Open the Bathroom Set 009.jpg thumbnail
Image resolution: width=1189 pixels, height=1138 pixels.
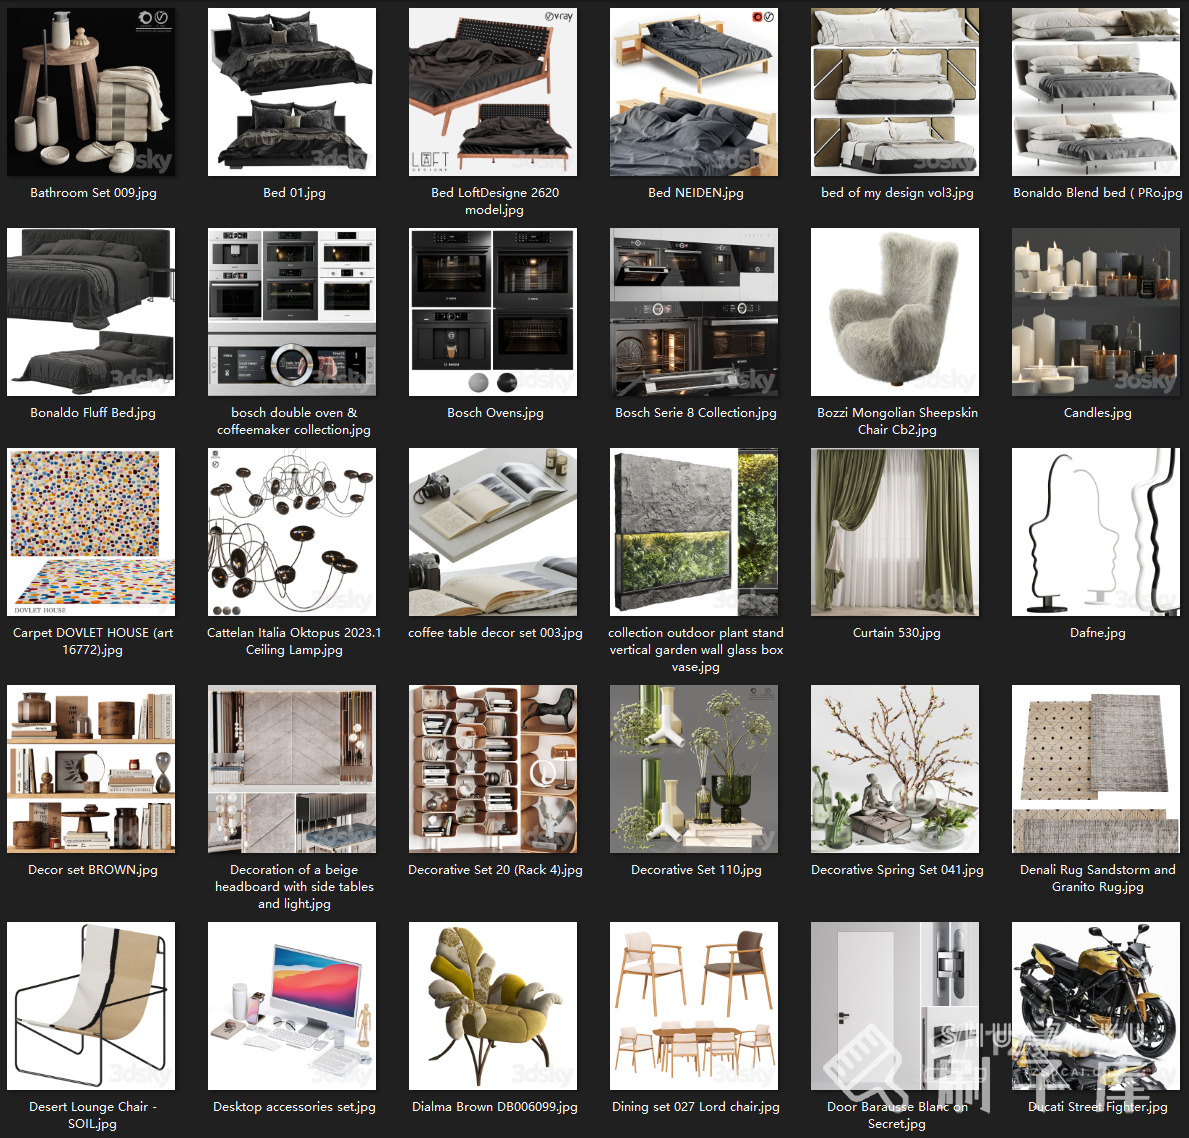(91, 92)
